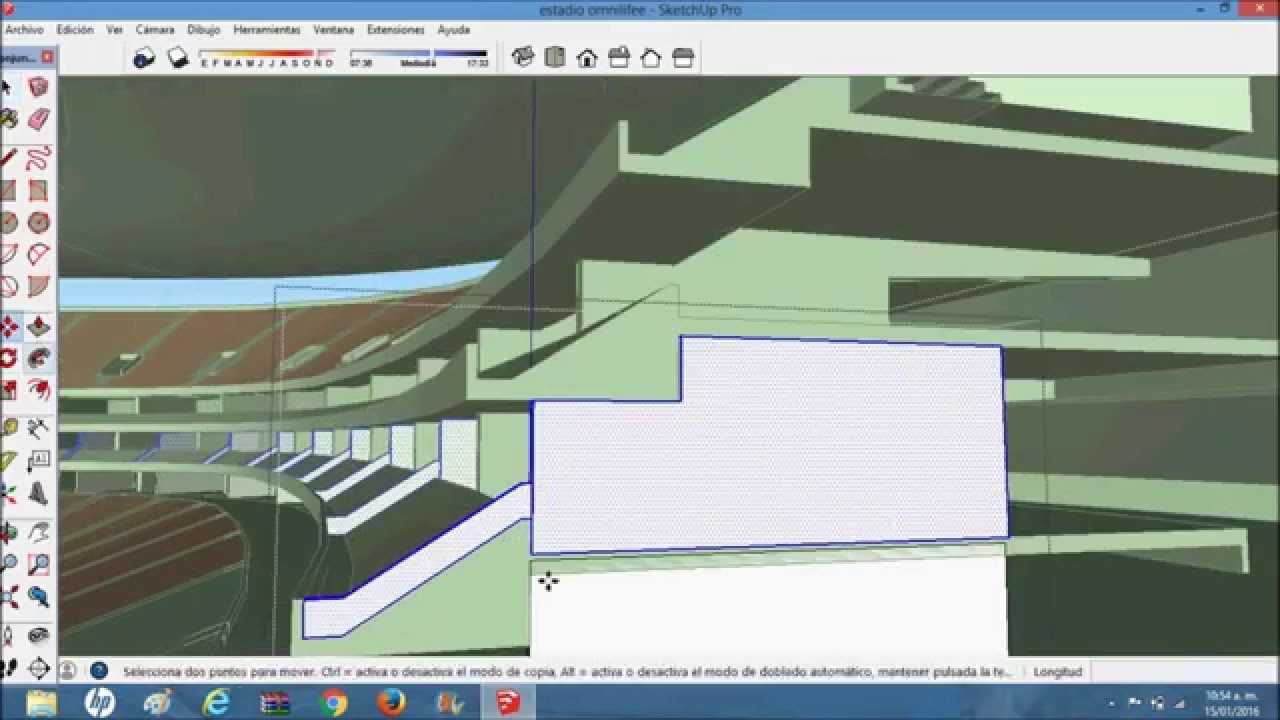
Task: Switch to Front view house icon
Action: [x=587, y=58]
